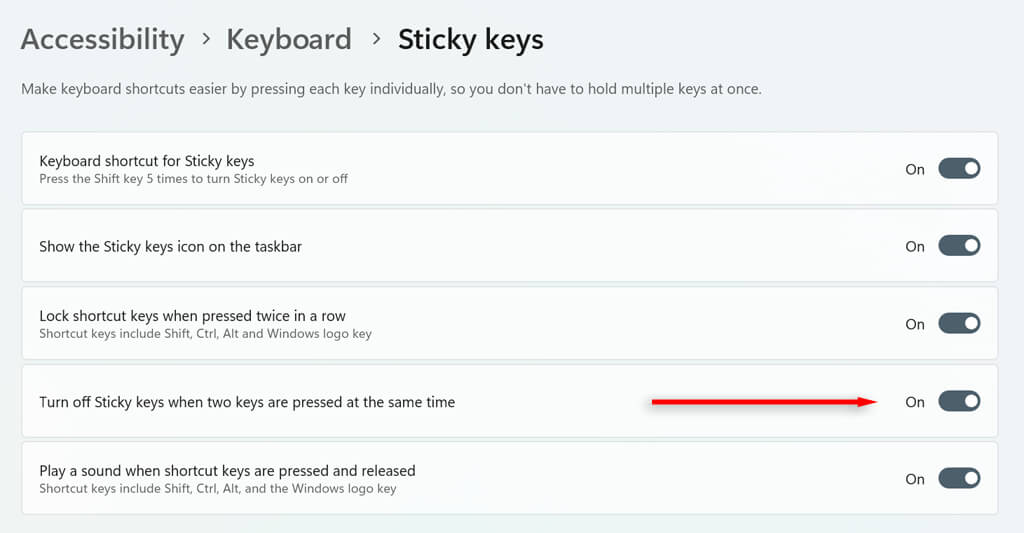1024x533 pixels.
Task: Go back to Accessibility breadcrumb
Action: coord(102,40)
